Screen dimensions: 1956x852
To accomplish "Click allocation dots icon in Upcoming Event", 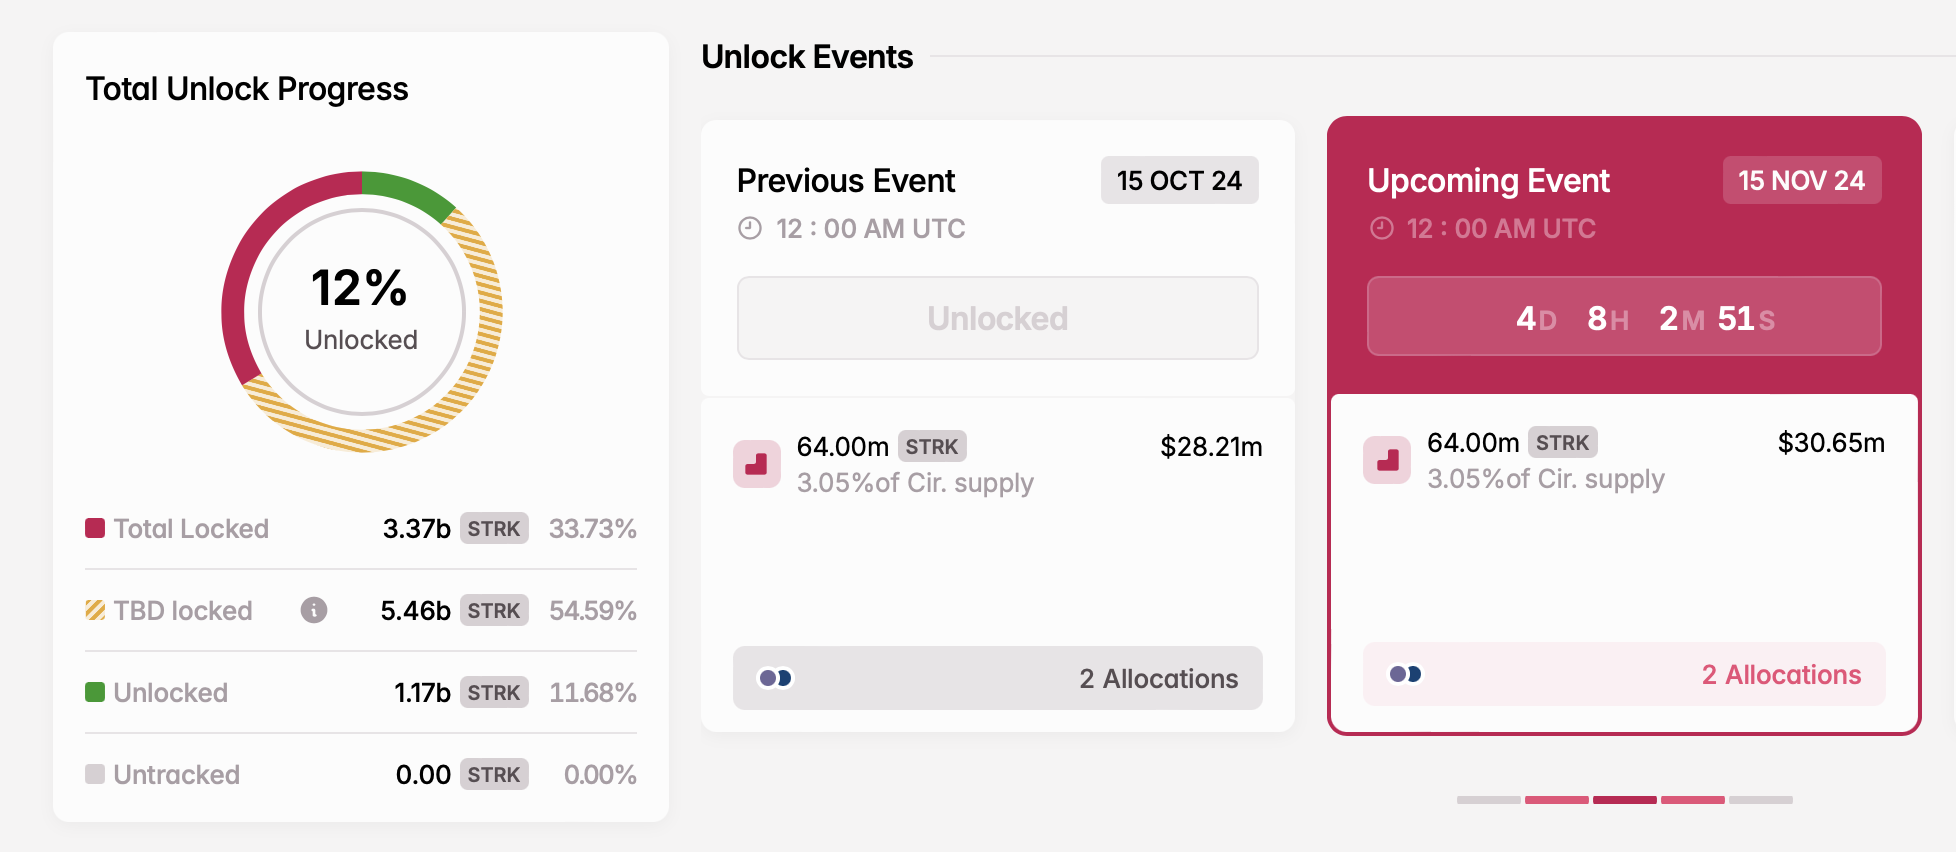I will pos(1405,674).
